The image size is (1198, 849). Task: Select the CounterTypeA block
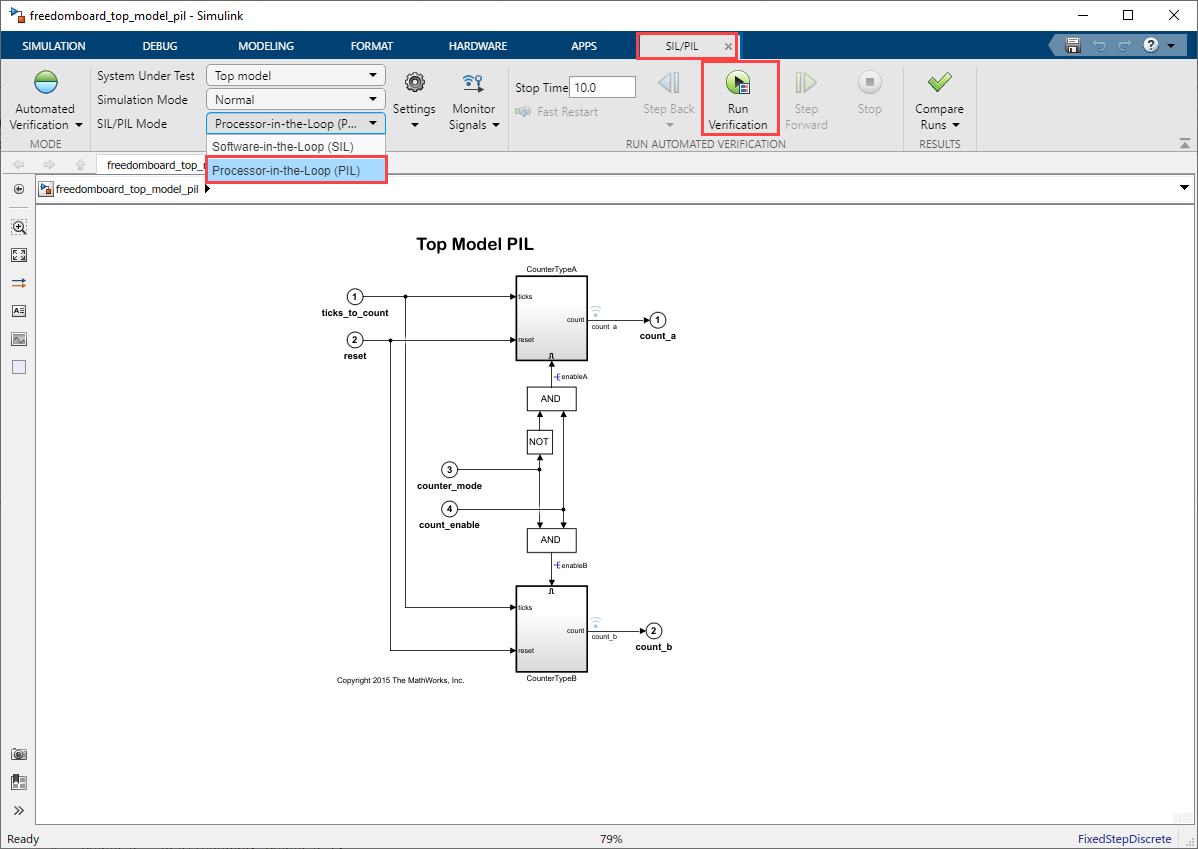[x=551, y=318]
